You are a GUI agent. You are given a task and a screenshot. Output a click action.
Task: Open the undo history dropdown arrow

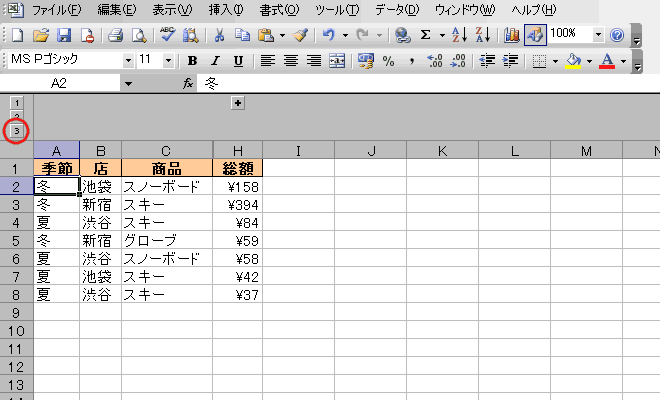pyautogui.click(x=345, y=35)
